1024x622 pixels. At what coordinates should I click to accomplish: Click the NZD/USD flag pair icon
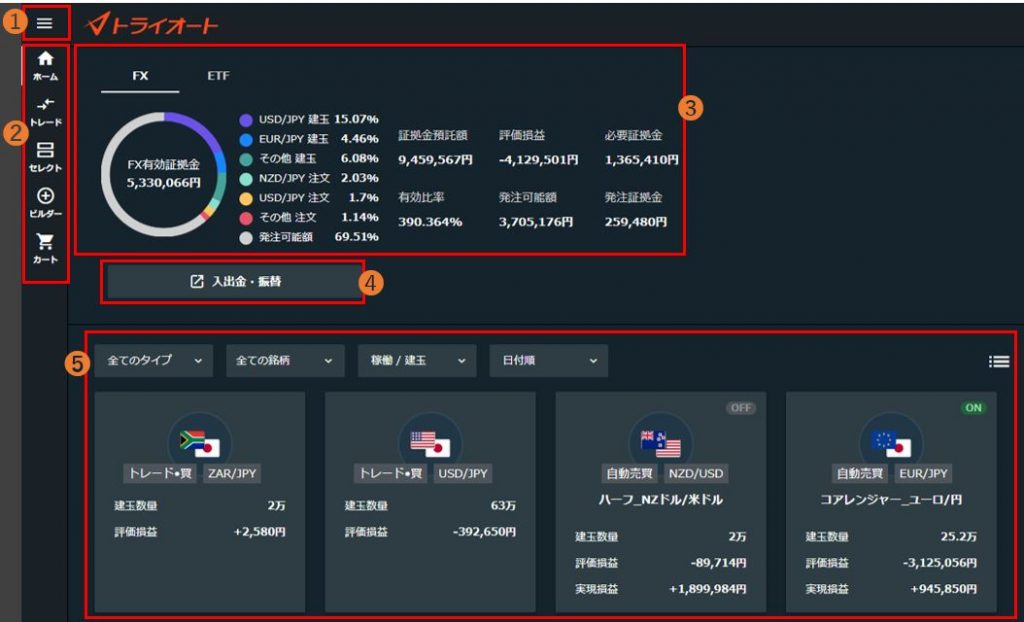tap(660, 444)
